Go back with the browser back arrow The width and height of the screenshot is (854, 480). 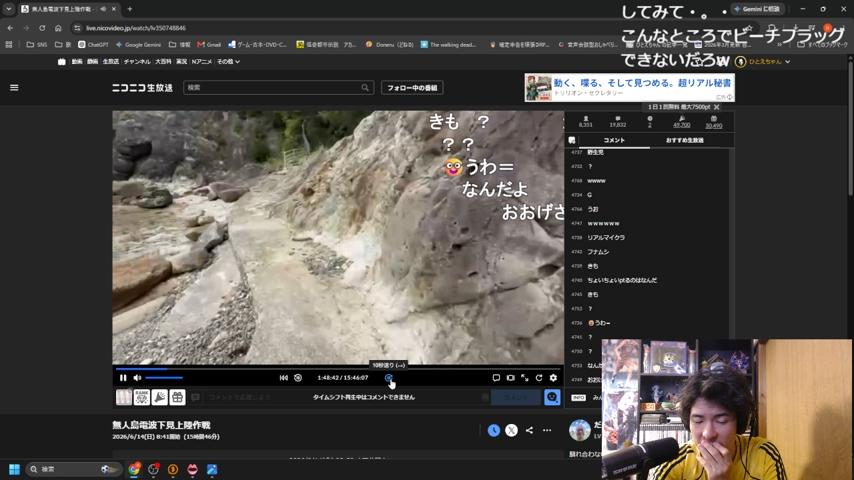(x=10, y=28)
